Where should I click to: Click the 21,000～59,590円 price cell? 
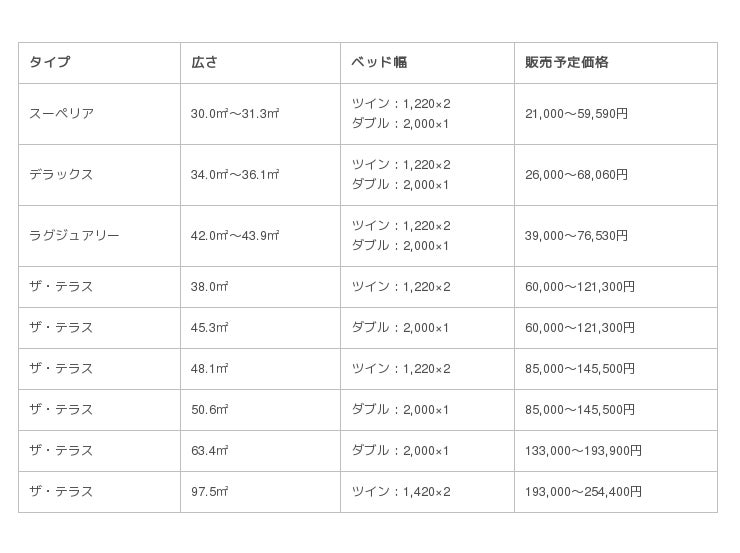click(577, 114)
